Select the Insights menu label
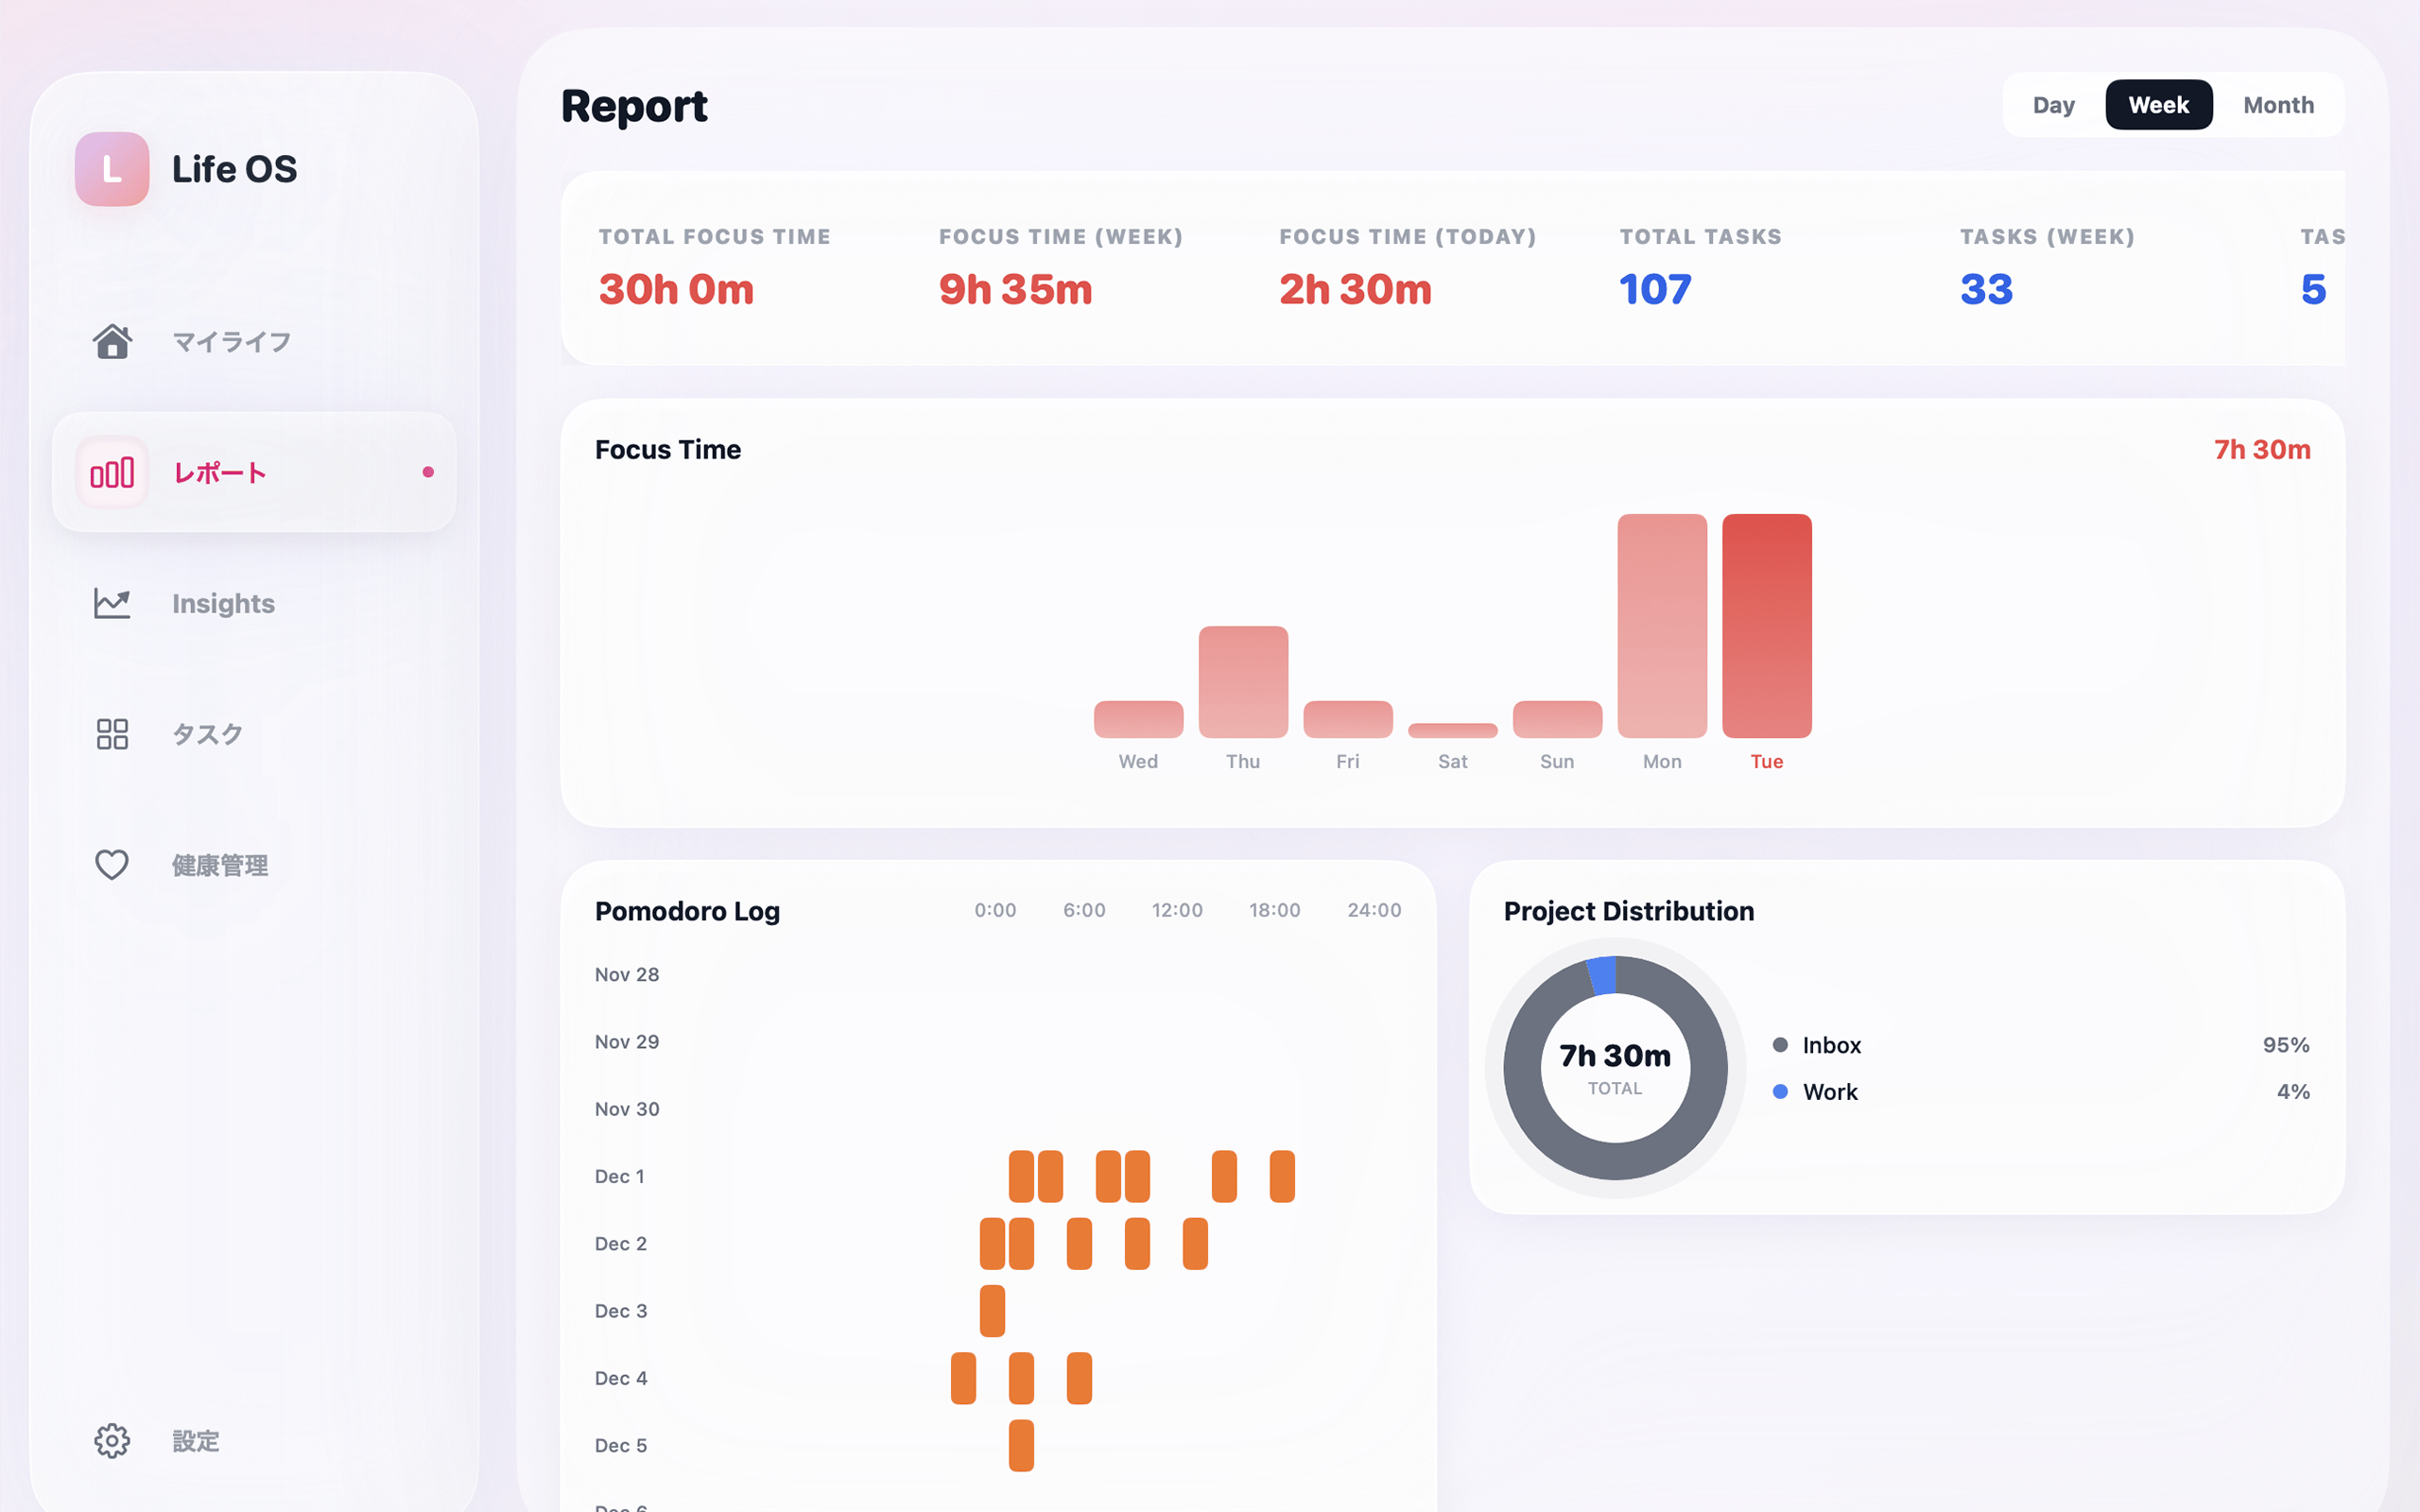This screenshot has width=2420, height=1512. pos(223,603)
